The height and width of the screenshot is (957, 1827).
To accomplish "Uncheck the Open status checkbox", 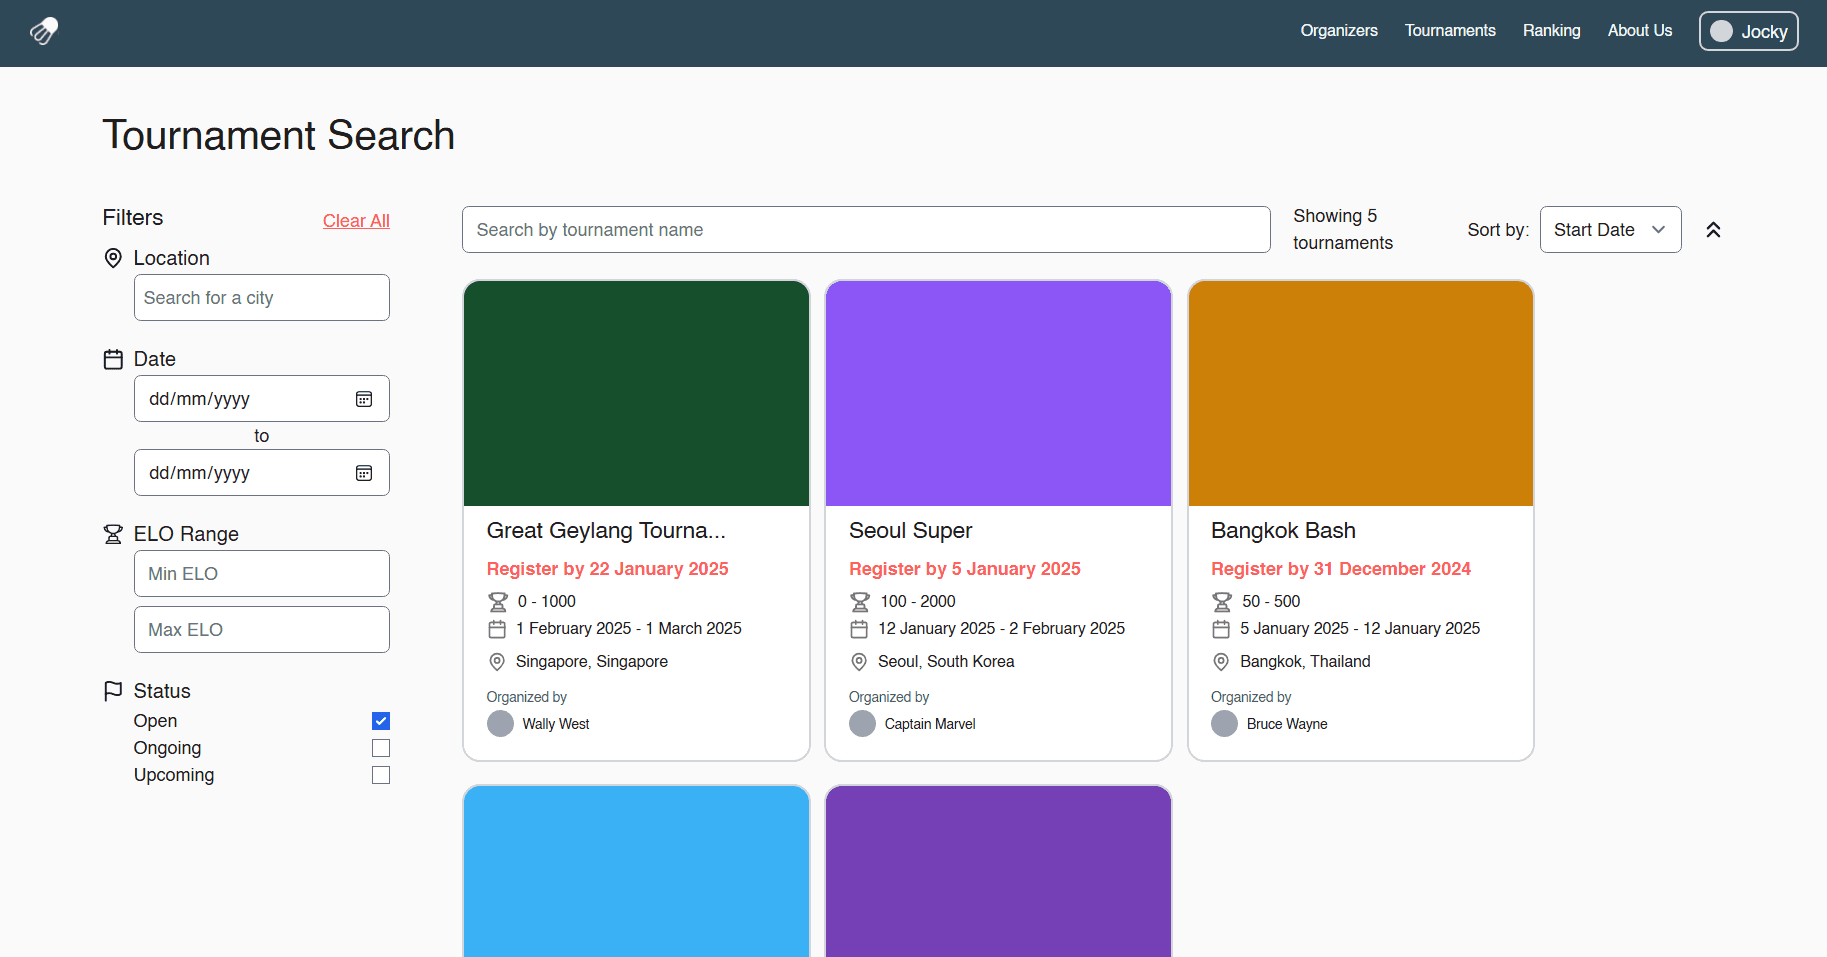I will (380, 720).
